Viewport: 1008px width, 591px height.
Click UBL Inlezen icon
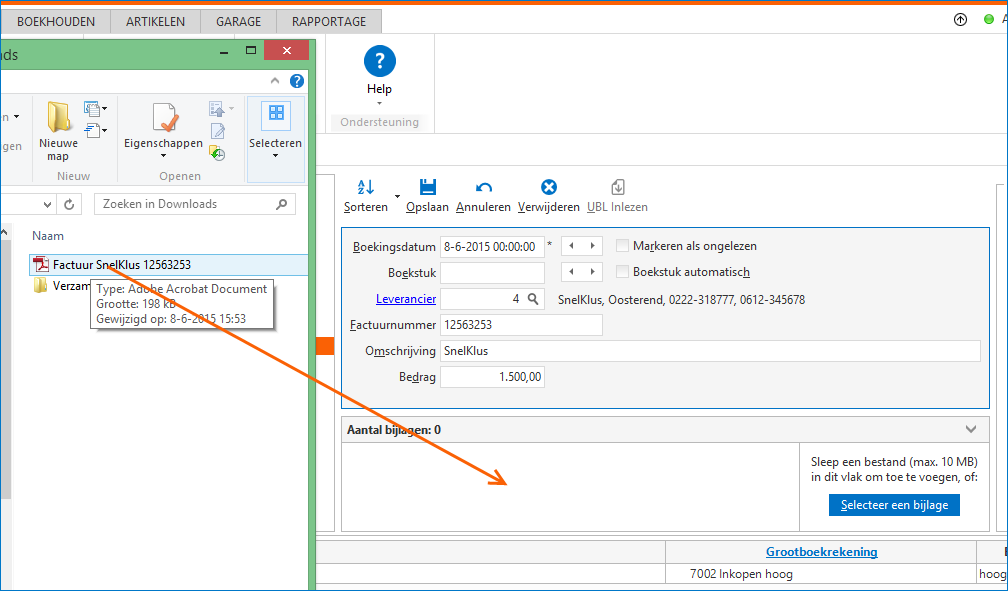coord(617,187)
